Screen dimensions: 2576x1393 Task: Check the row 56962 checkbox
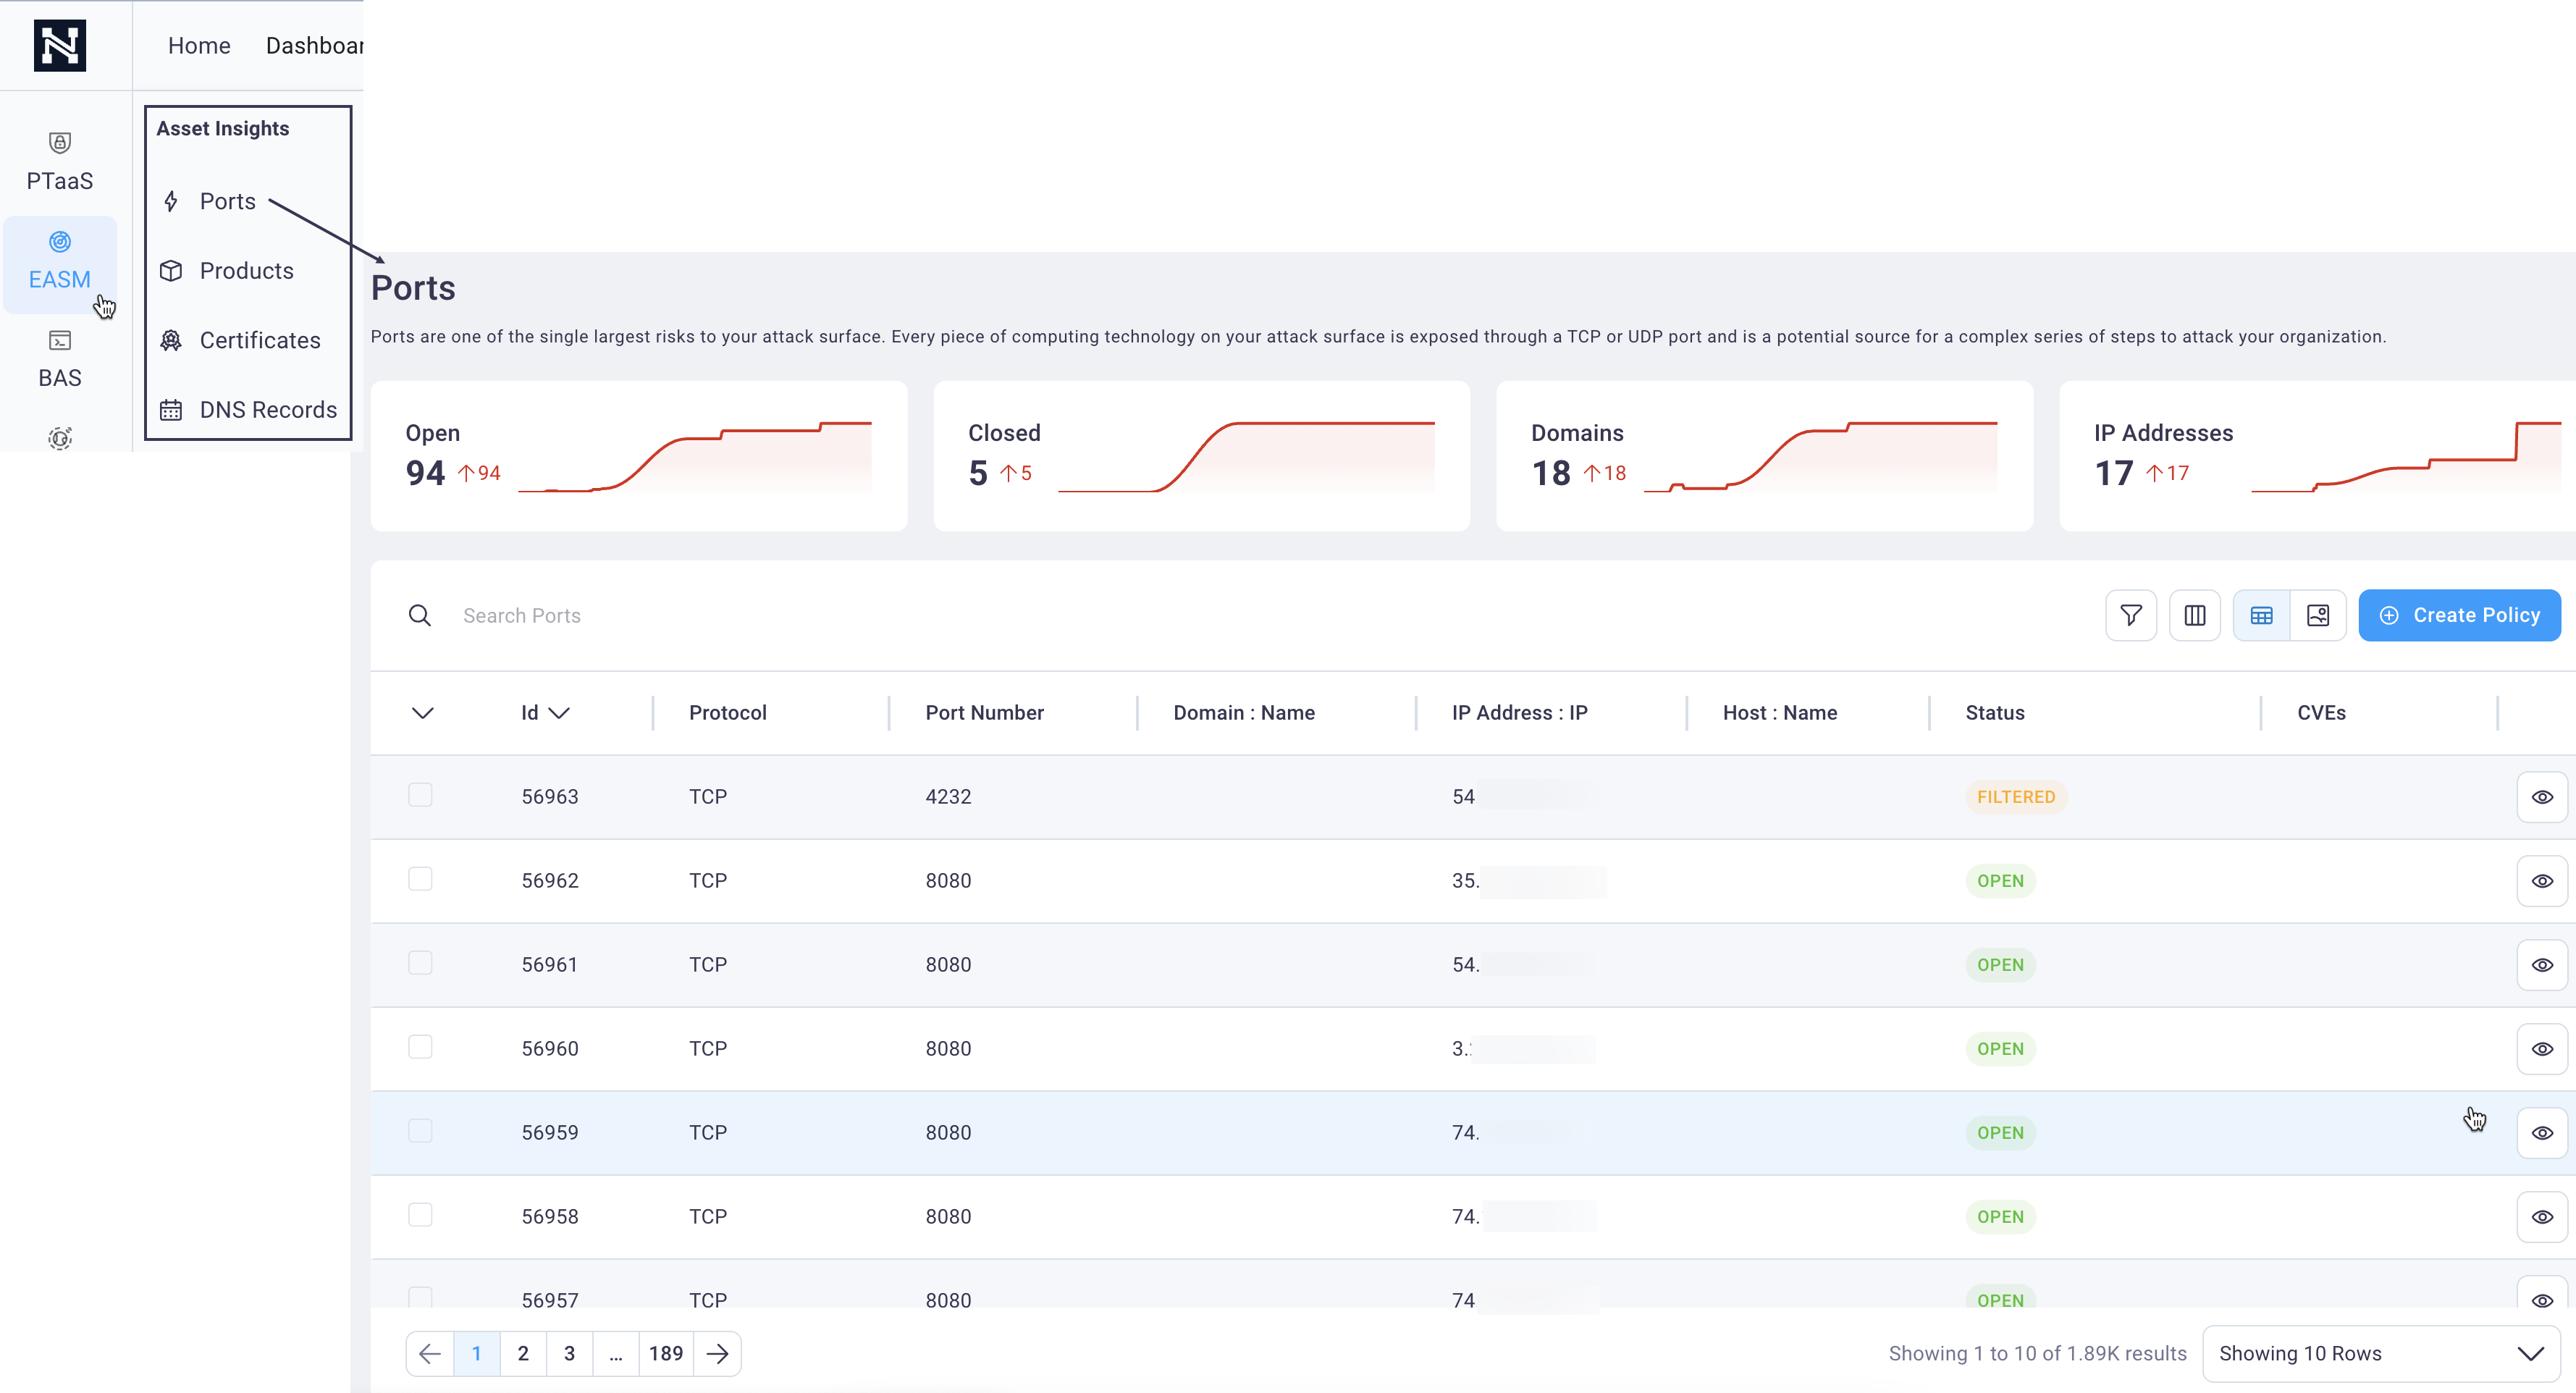coord(420,879)
